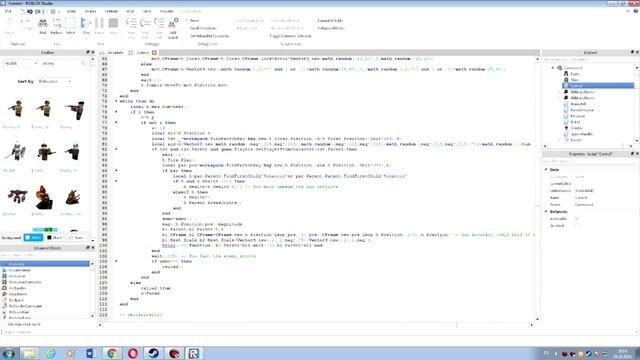Close the Toolbox panel

[93, 53]
